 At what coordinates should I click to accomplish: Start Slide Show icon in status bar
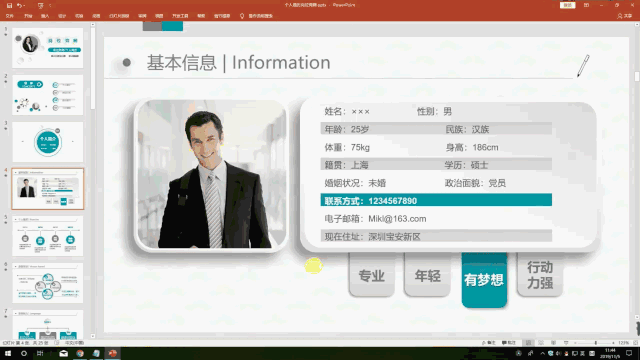(566, 343)
